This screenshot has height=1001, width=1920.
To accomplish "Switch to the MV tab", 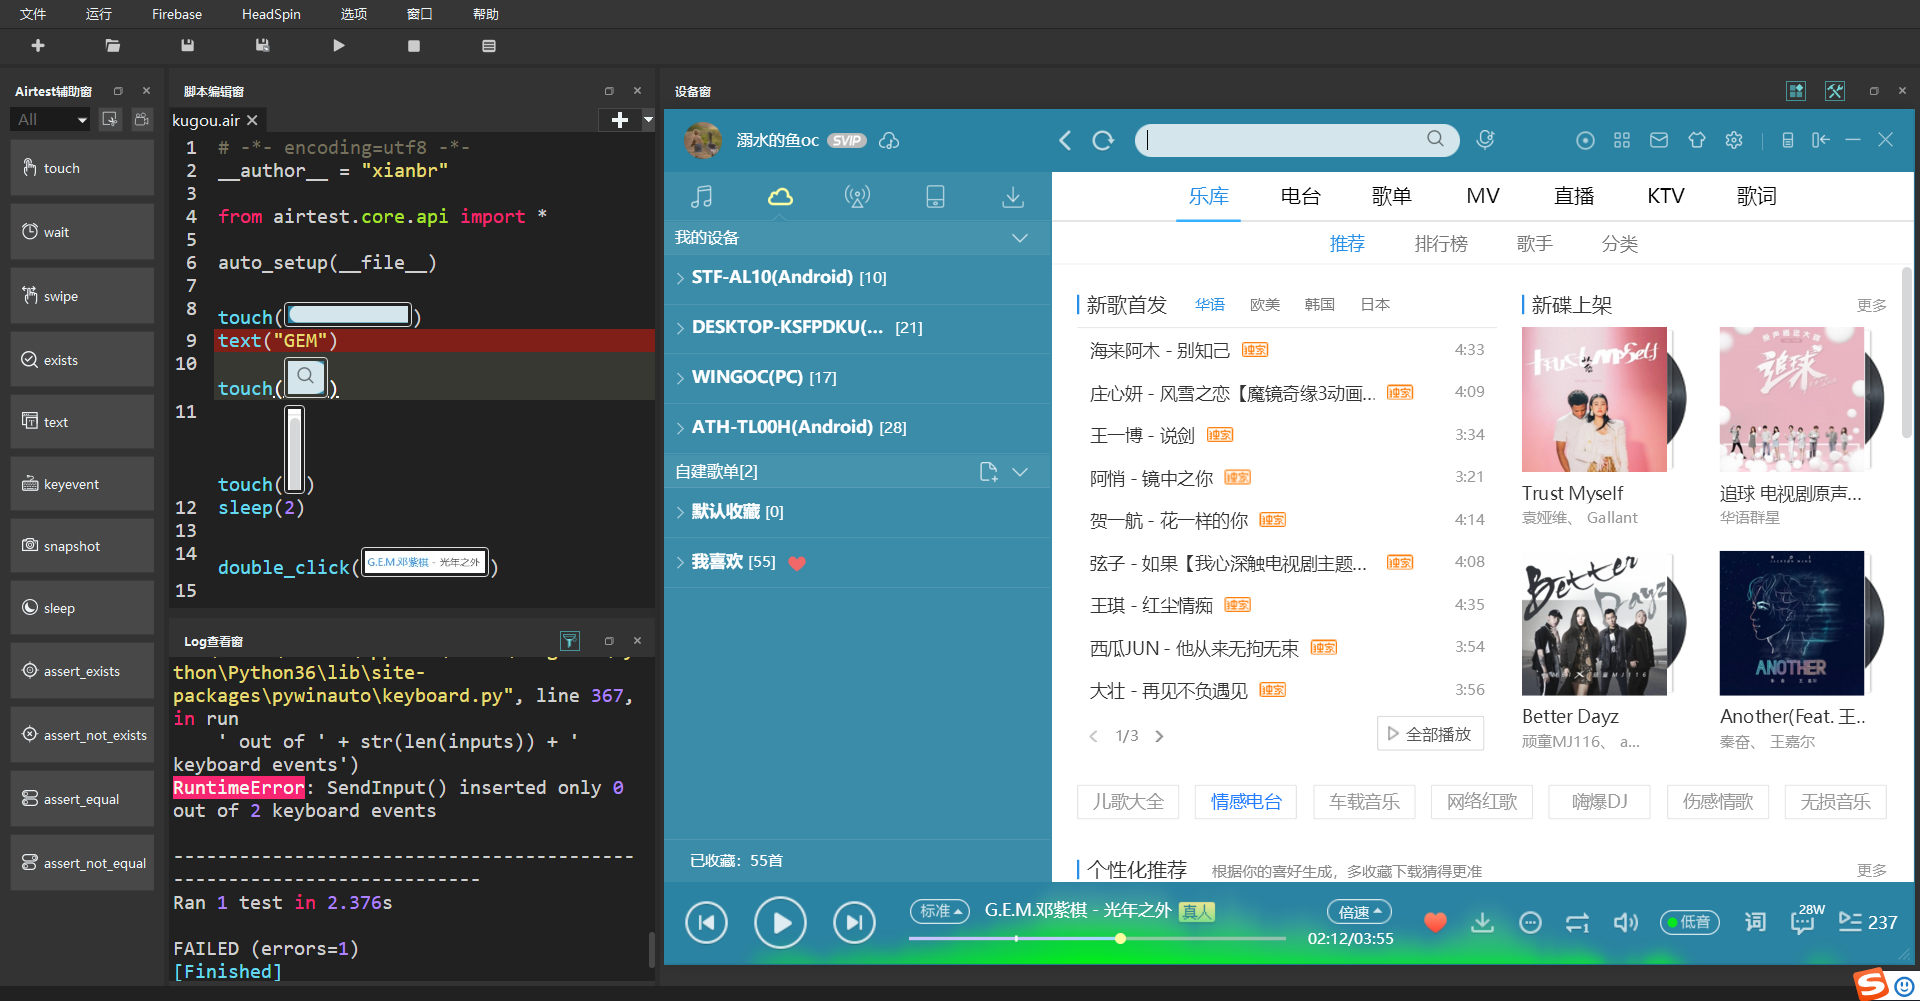I will click(1483, 196).
